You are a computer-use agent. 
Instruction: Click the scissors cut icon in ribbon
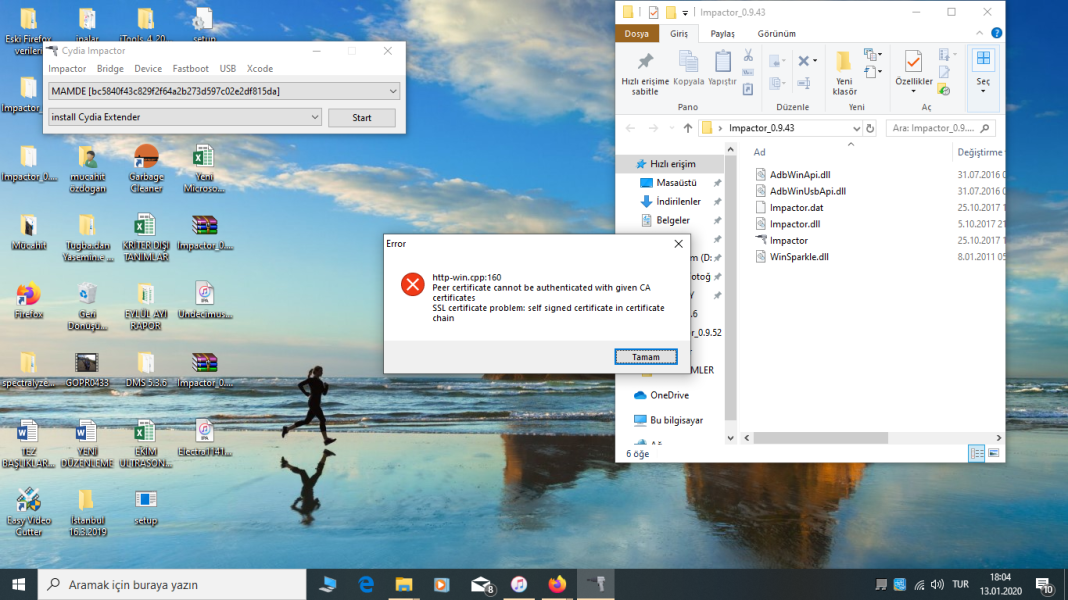748,55
